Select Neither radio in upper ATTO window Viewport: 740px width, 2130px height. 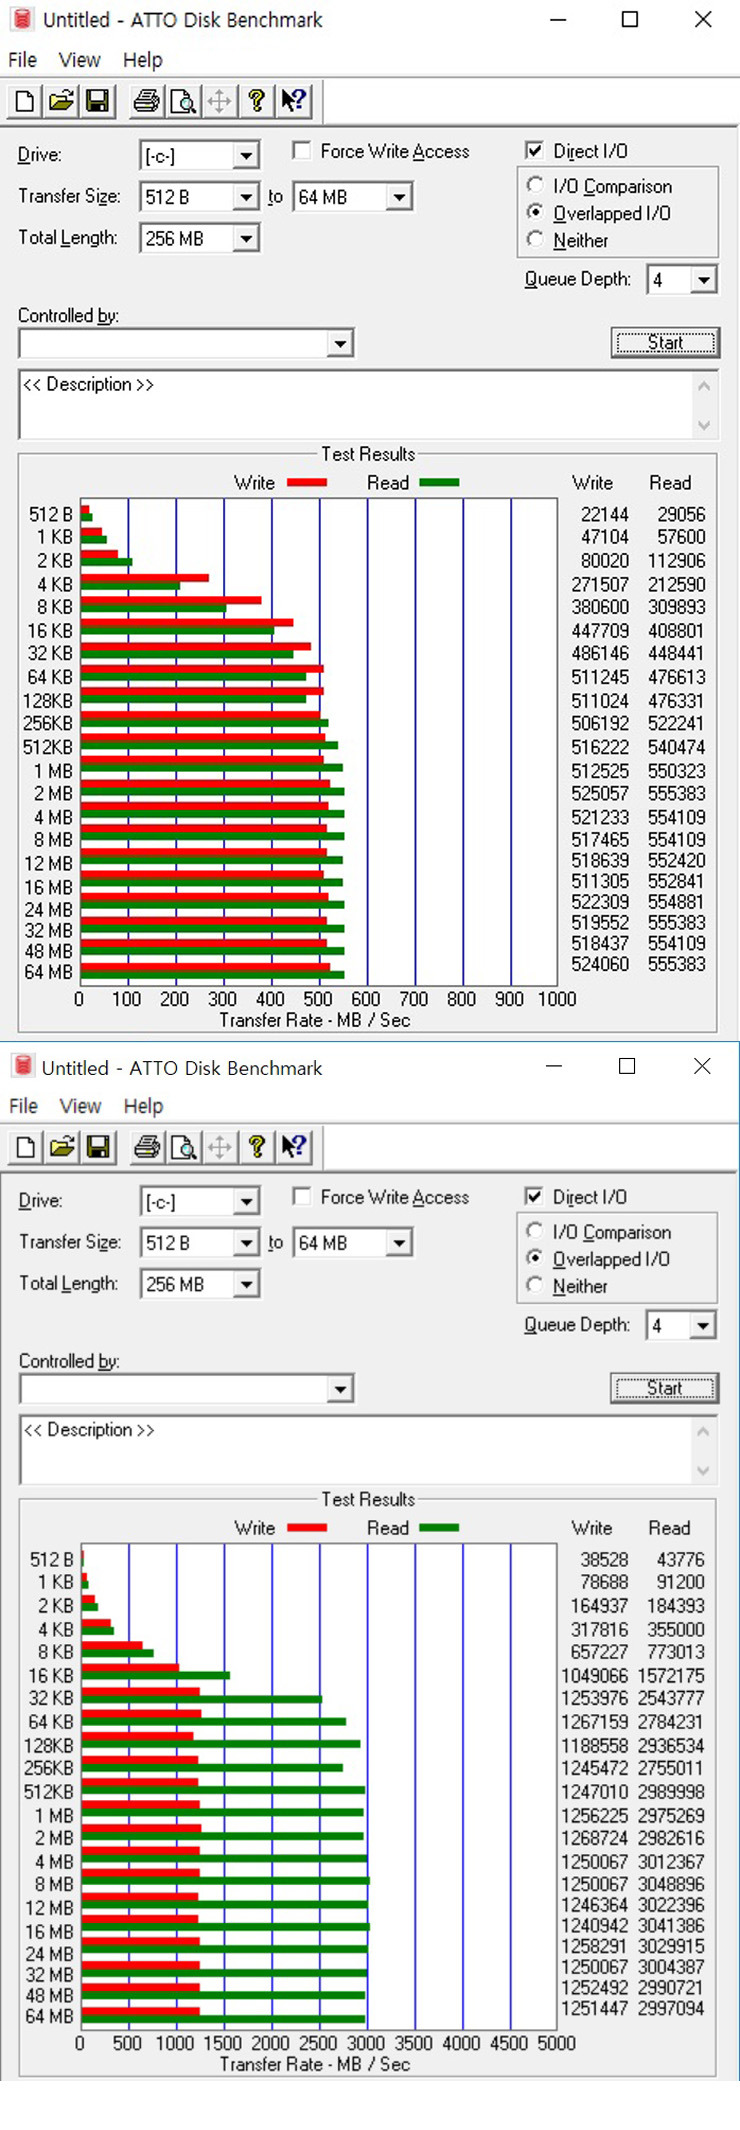click(535, 239)
